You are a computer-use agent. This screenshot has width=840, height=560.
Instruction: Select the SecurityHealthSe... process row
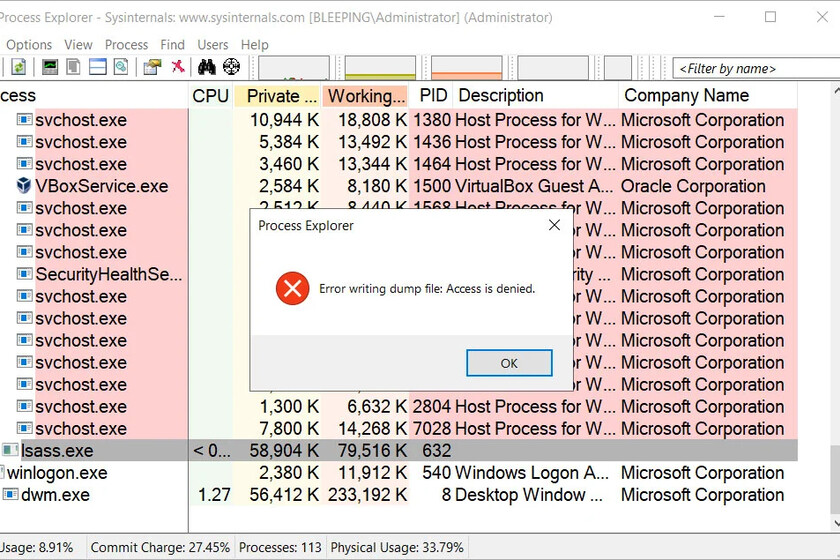pyautogui.click(x=399, y=274)
